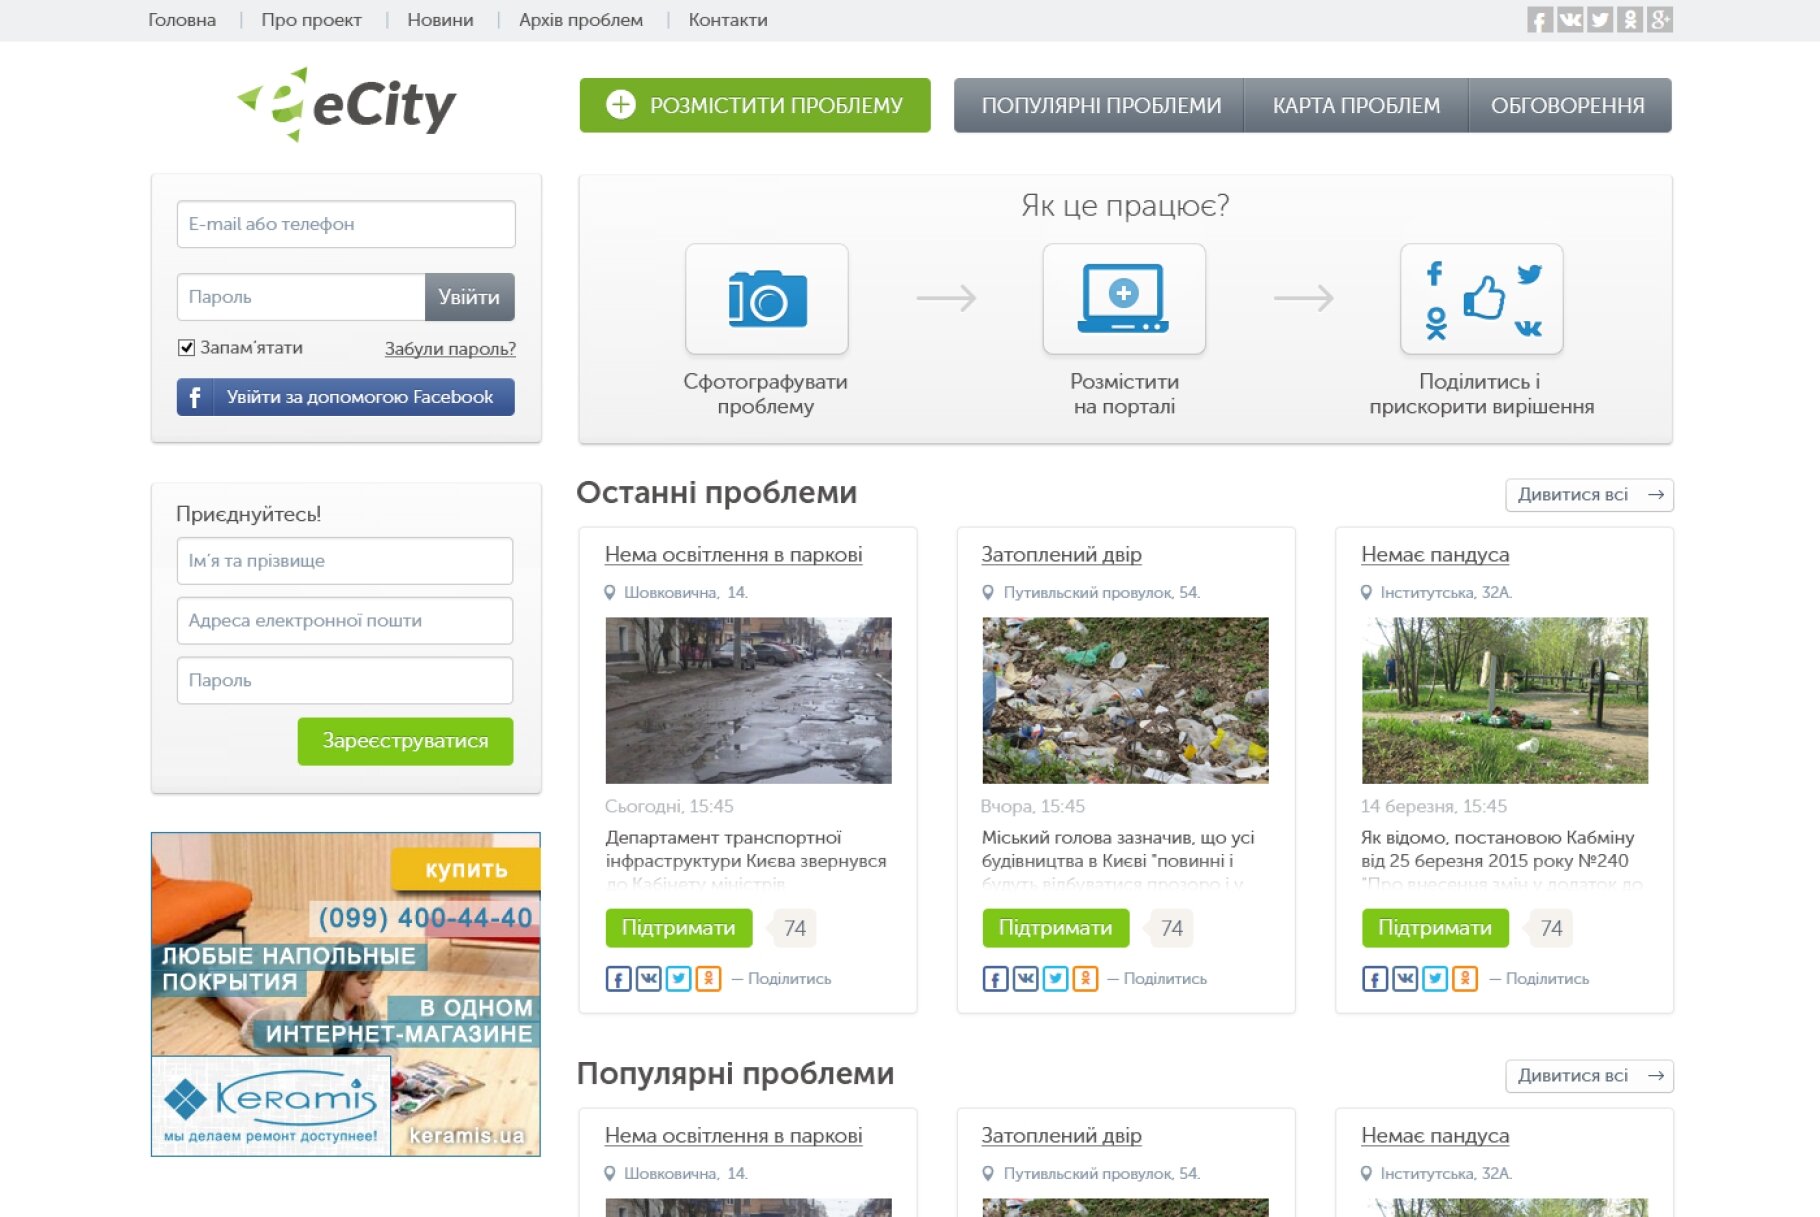This screenshot has height=1217, width=1820.
Task: Click the eCity logo
Action: point(346,104)
